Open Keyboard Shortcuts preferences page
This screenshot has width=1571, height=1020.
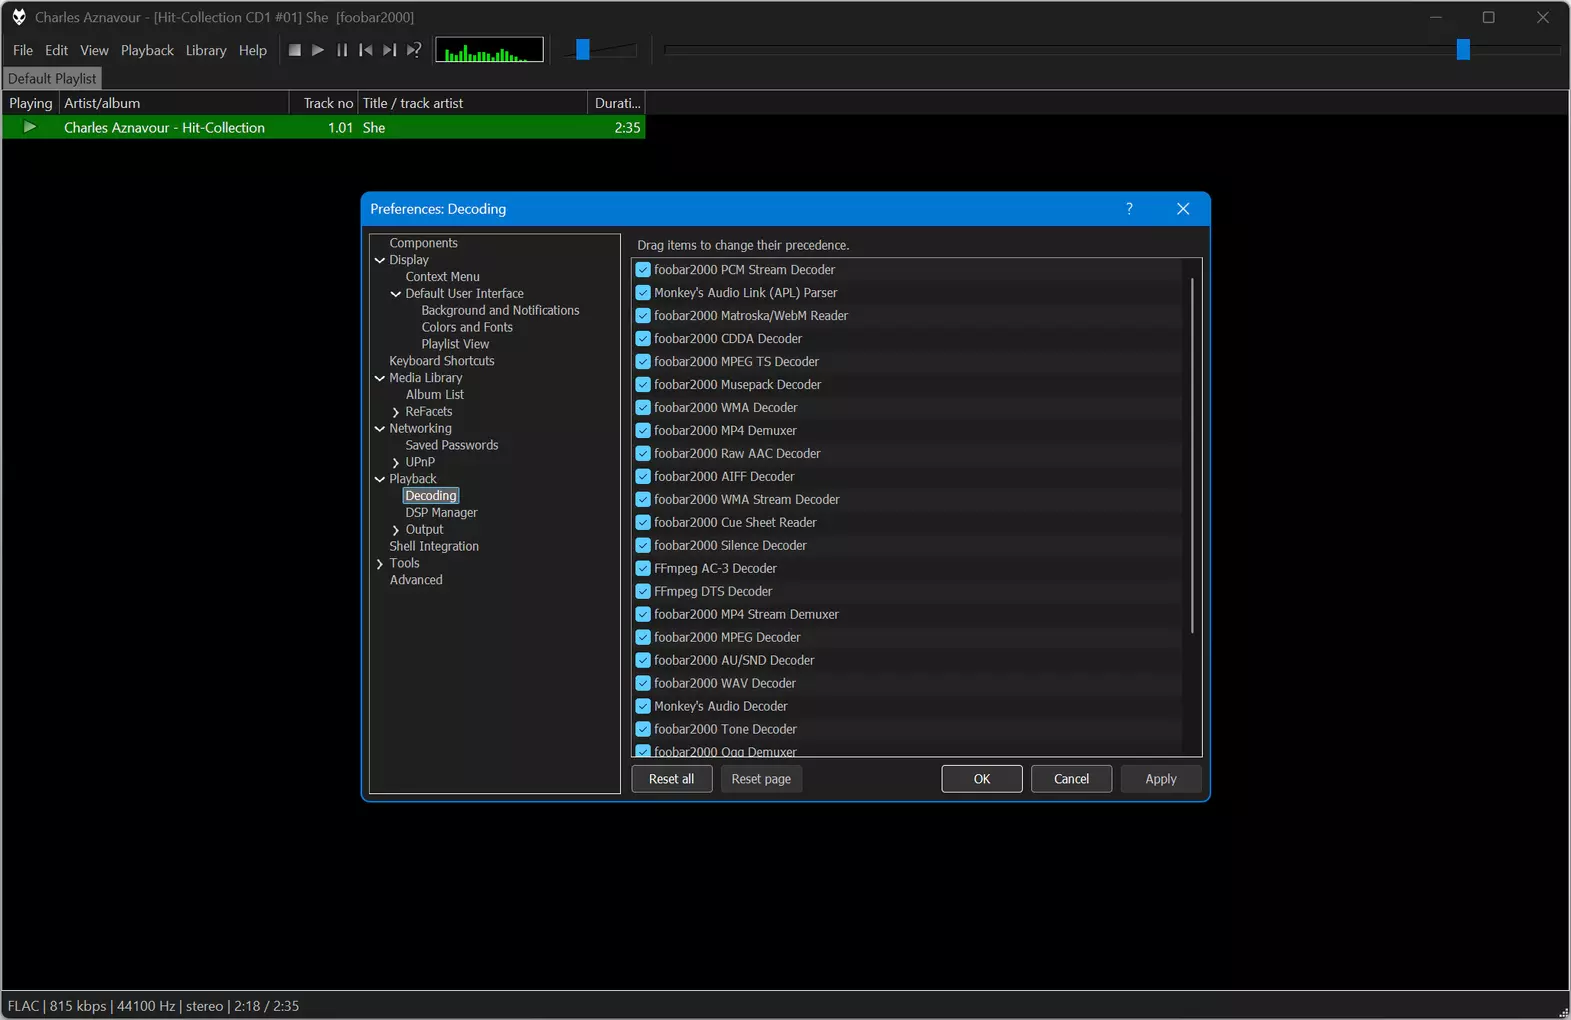442,361
